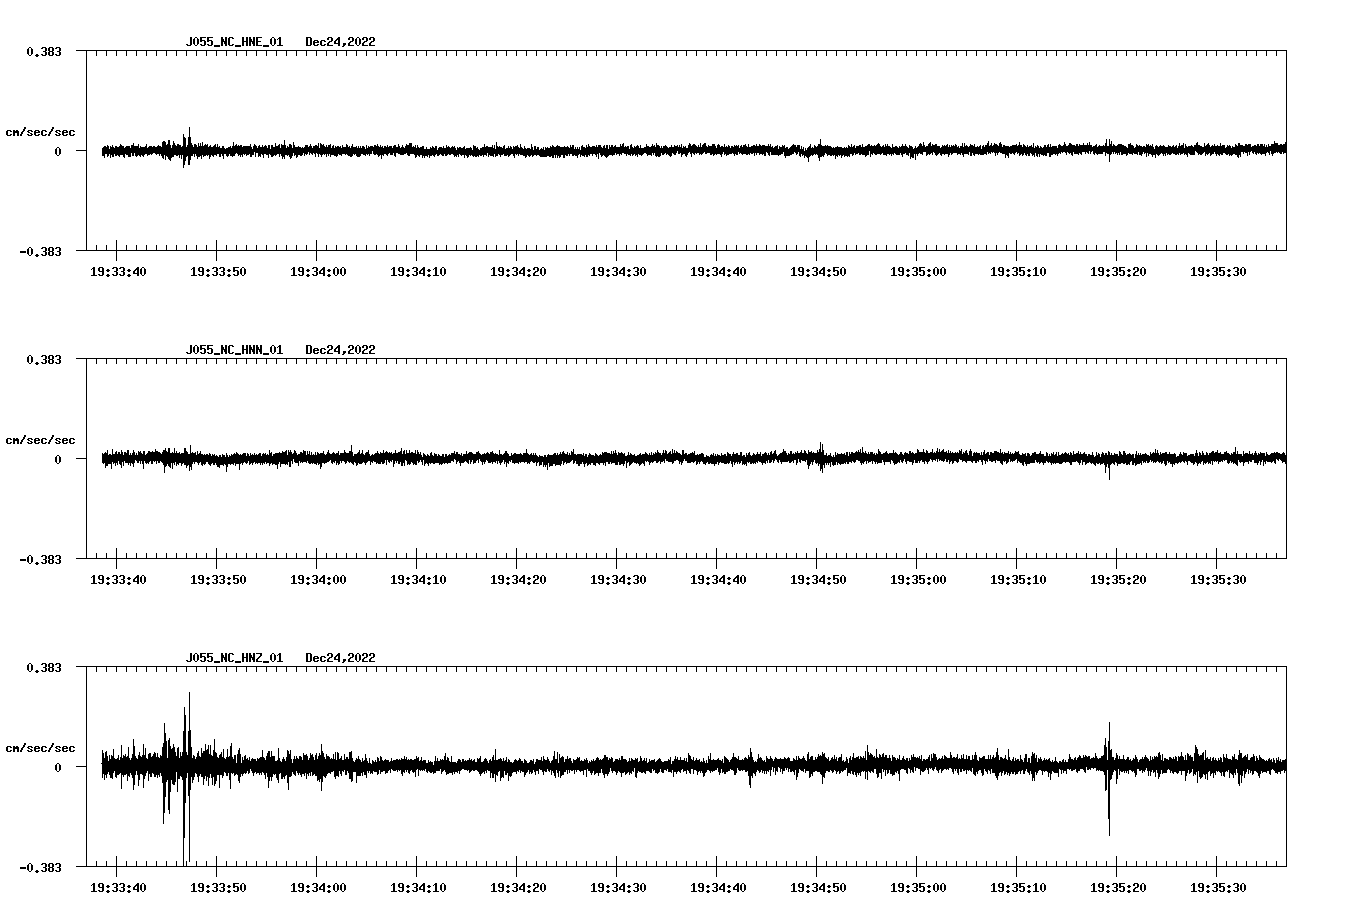Image resolution: width=1358 pixels, height=924 pixels.
Task: Click the cm/sec/sec unit label on top plot
Action: pyautogui.click(x=41, y=131)
